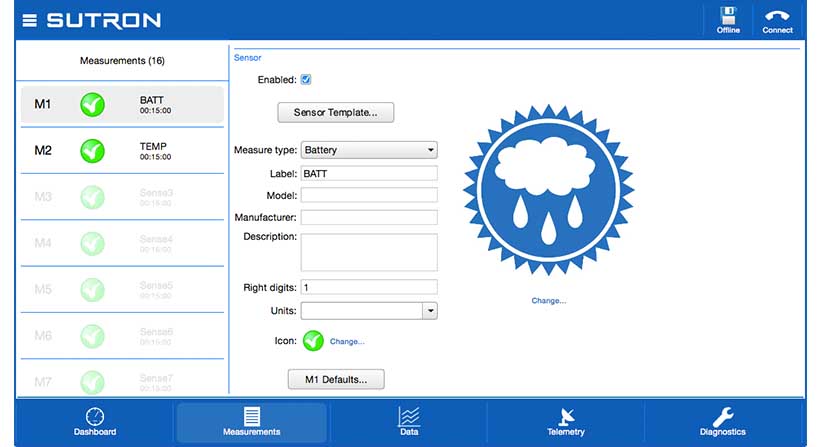Screen dimensions: 820x447
Task: Open the Measure type dropdown
Action: click(x=369, y=150)
